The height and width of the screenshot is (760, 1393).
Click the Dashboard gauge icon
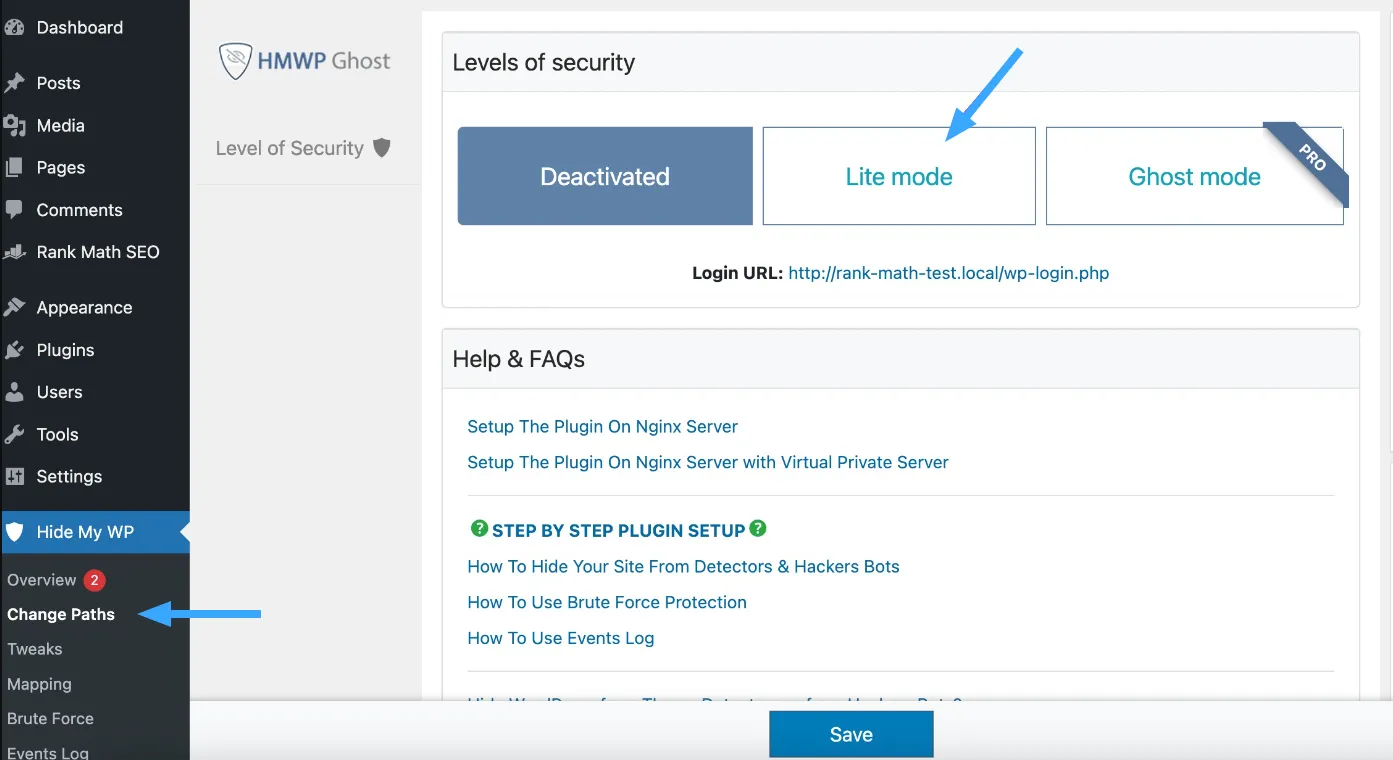point(14,28)
